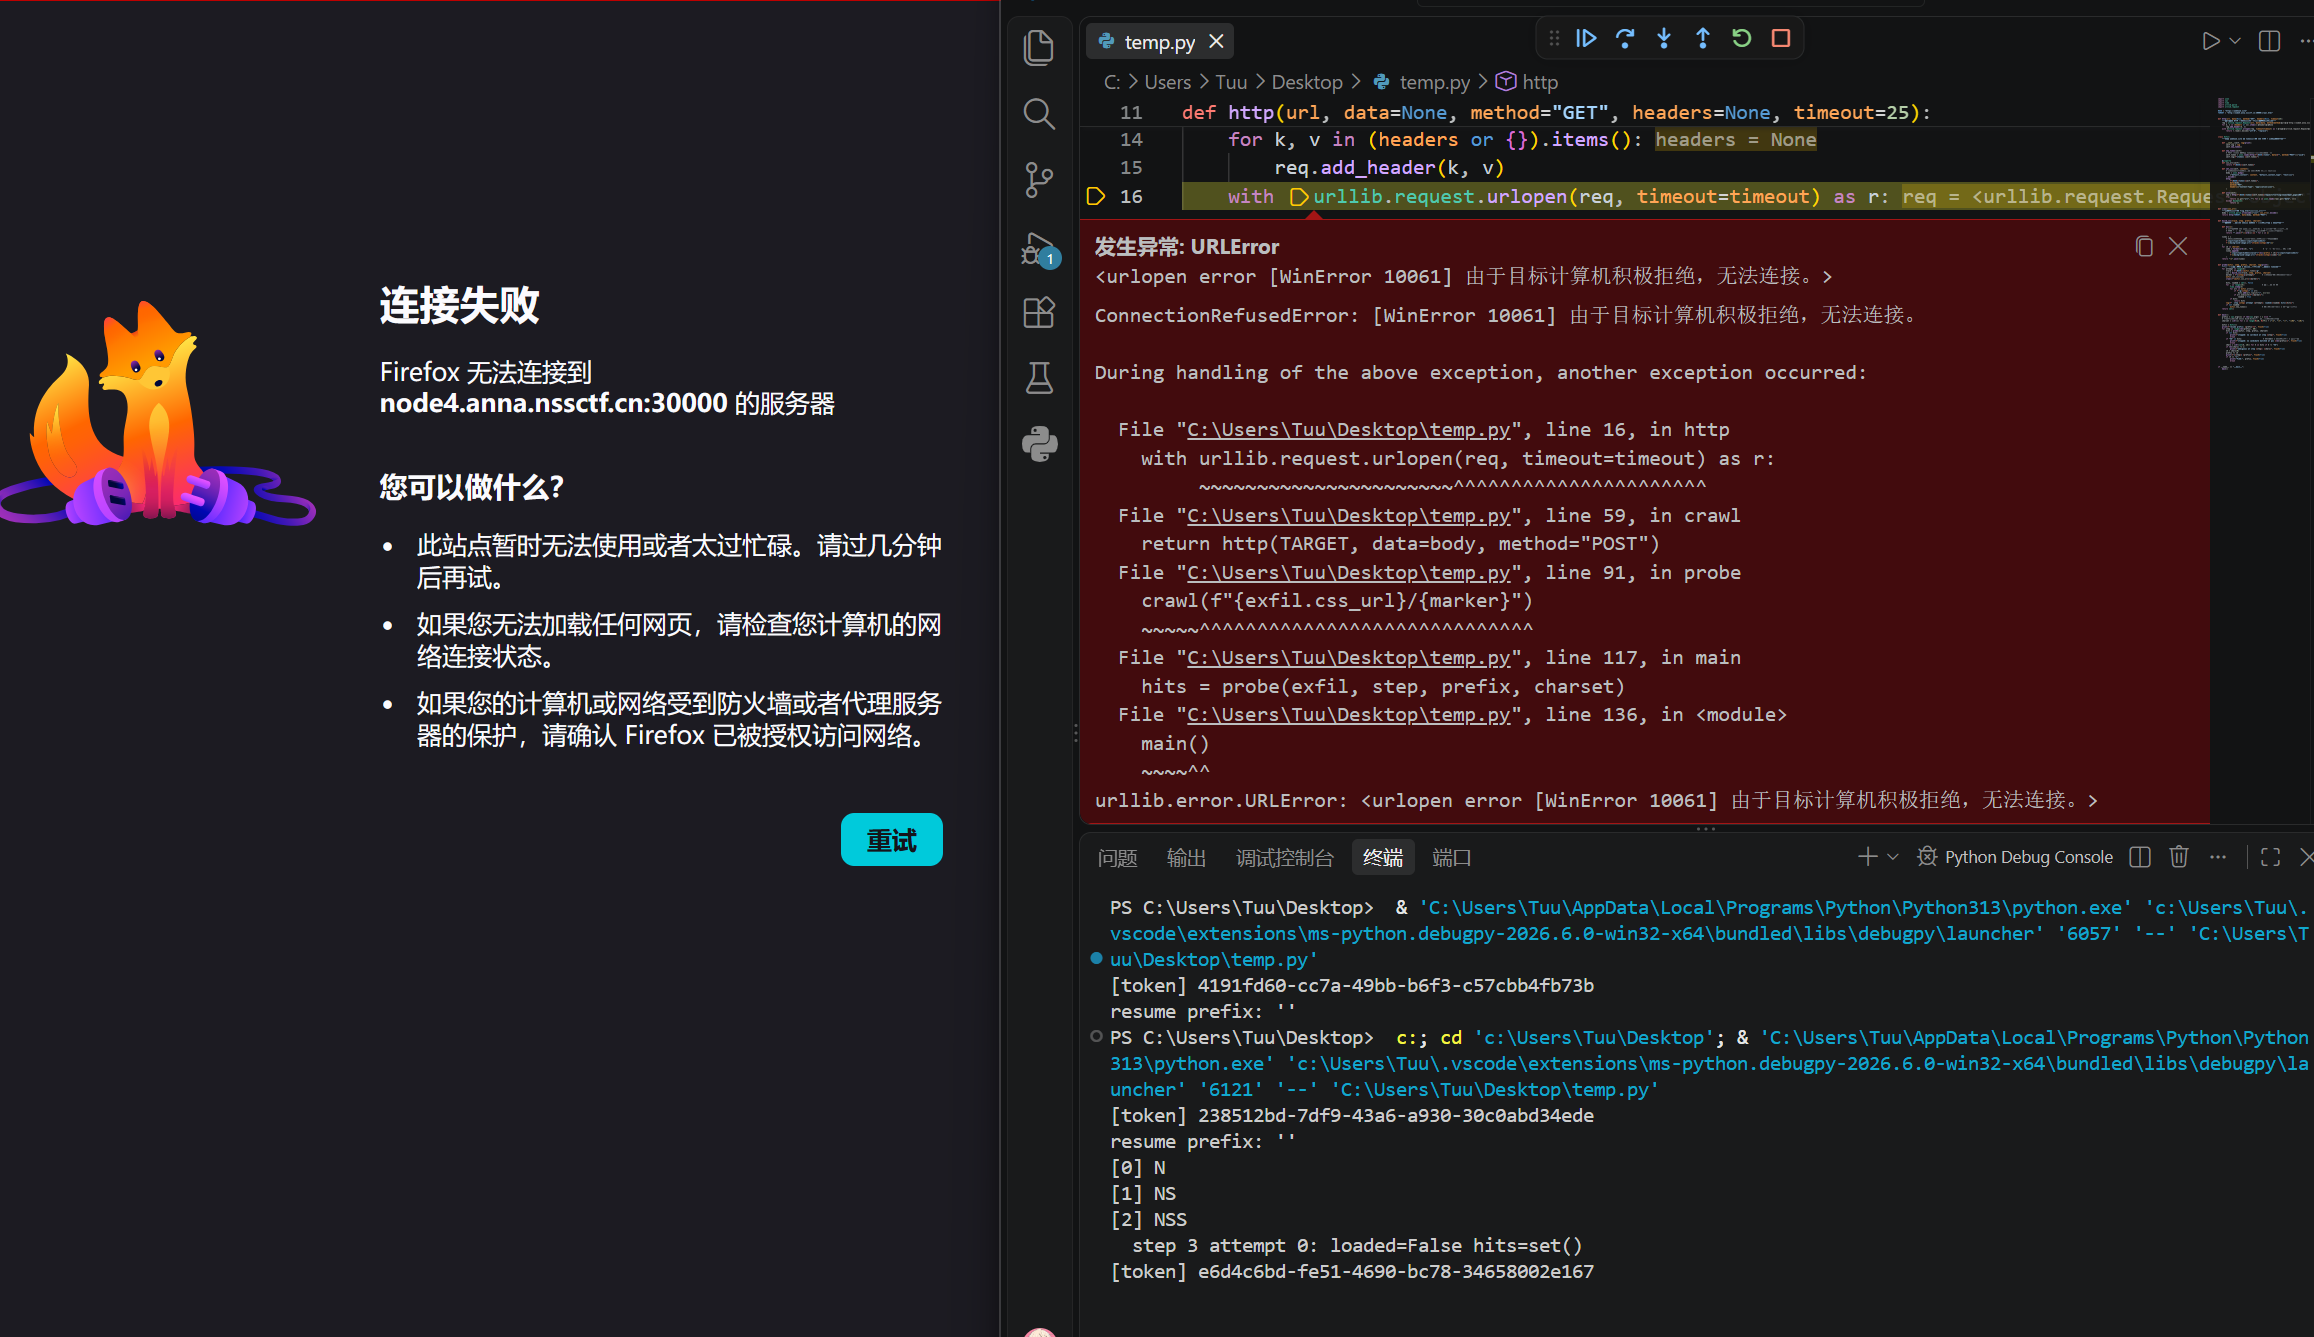Select Desktop in the breadcrumb path

[x=1307, y=82]
